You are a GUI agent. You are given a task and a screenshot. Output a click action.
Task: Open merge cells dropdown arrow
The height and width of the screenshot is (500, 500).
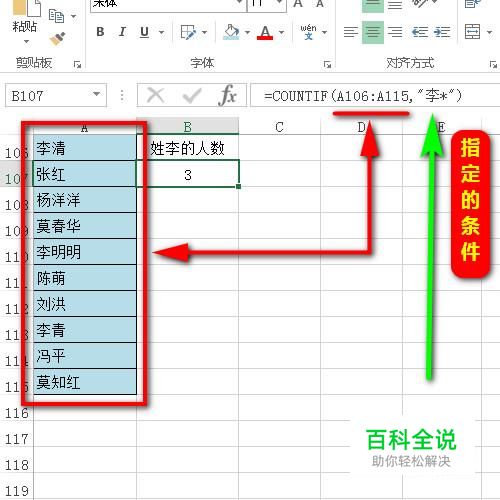489,32
